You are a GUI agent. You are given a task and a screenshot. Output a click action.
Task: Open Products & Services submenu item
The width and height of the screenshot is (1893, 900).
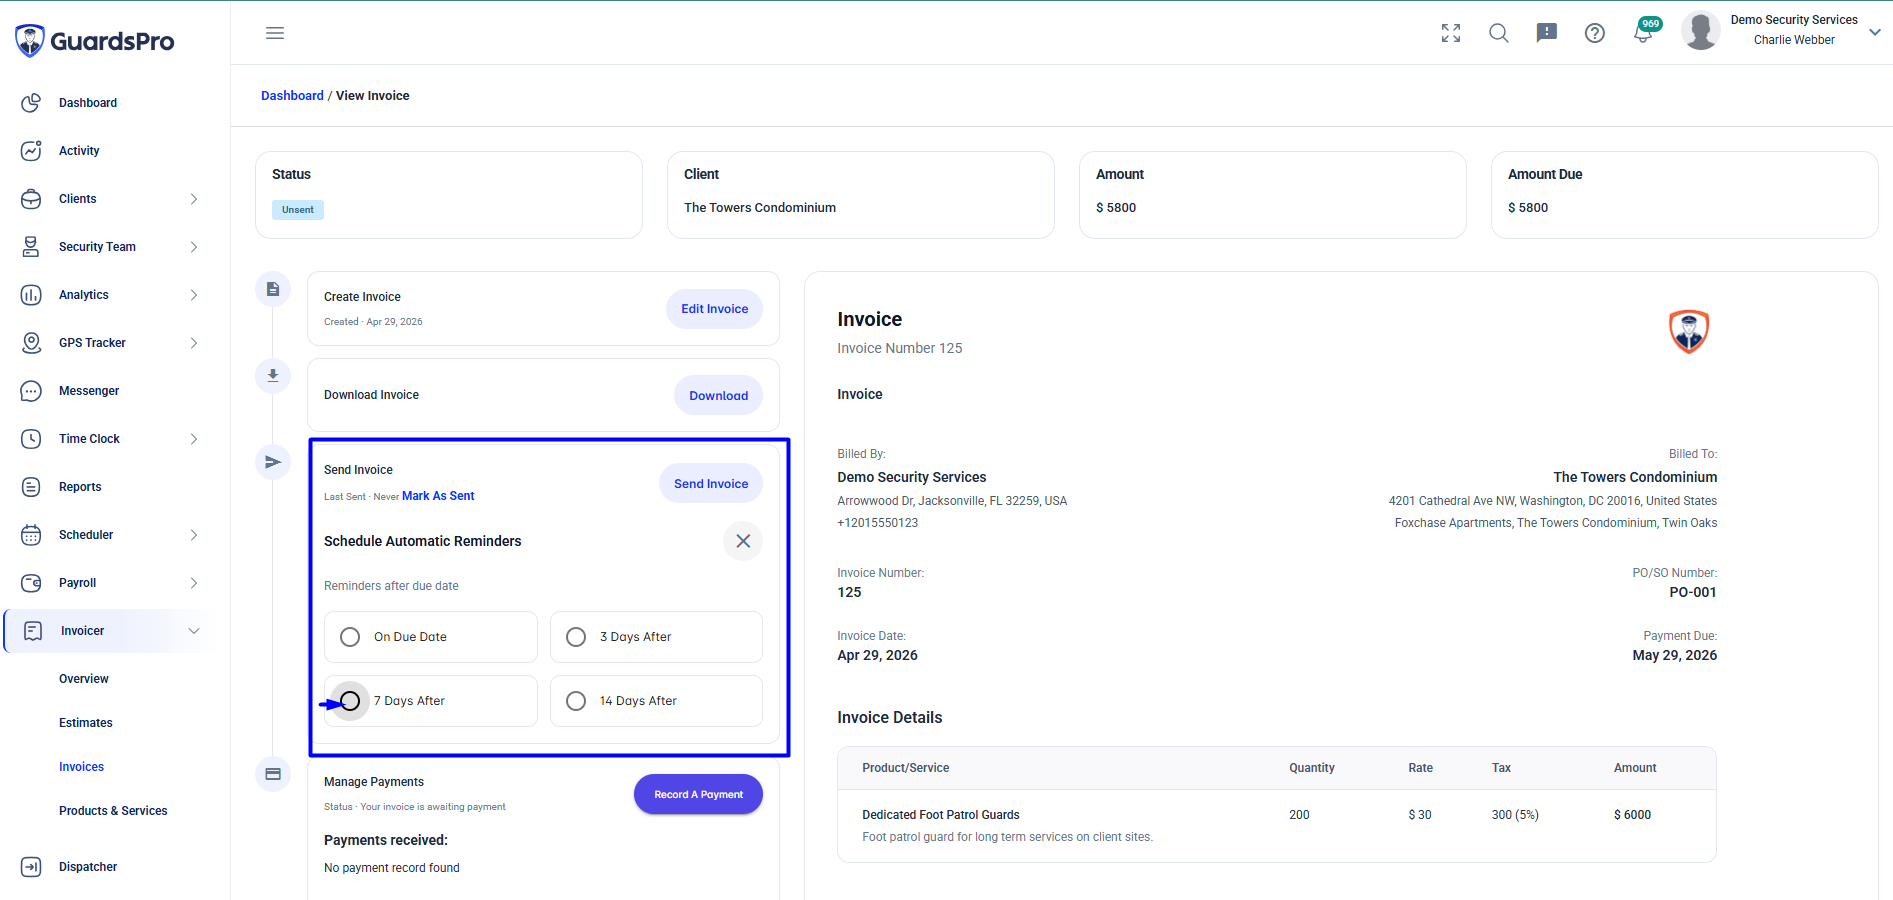[113, 811]
